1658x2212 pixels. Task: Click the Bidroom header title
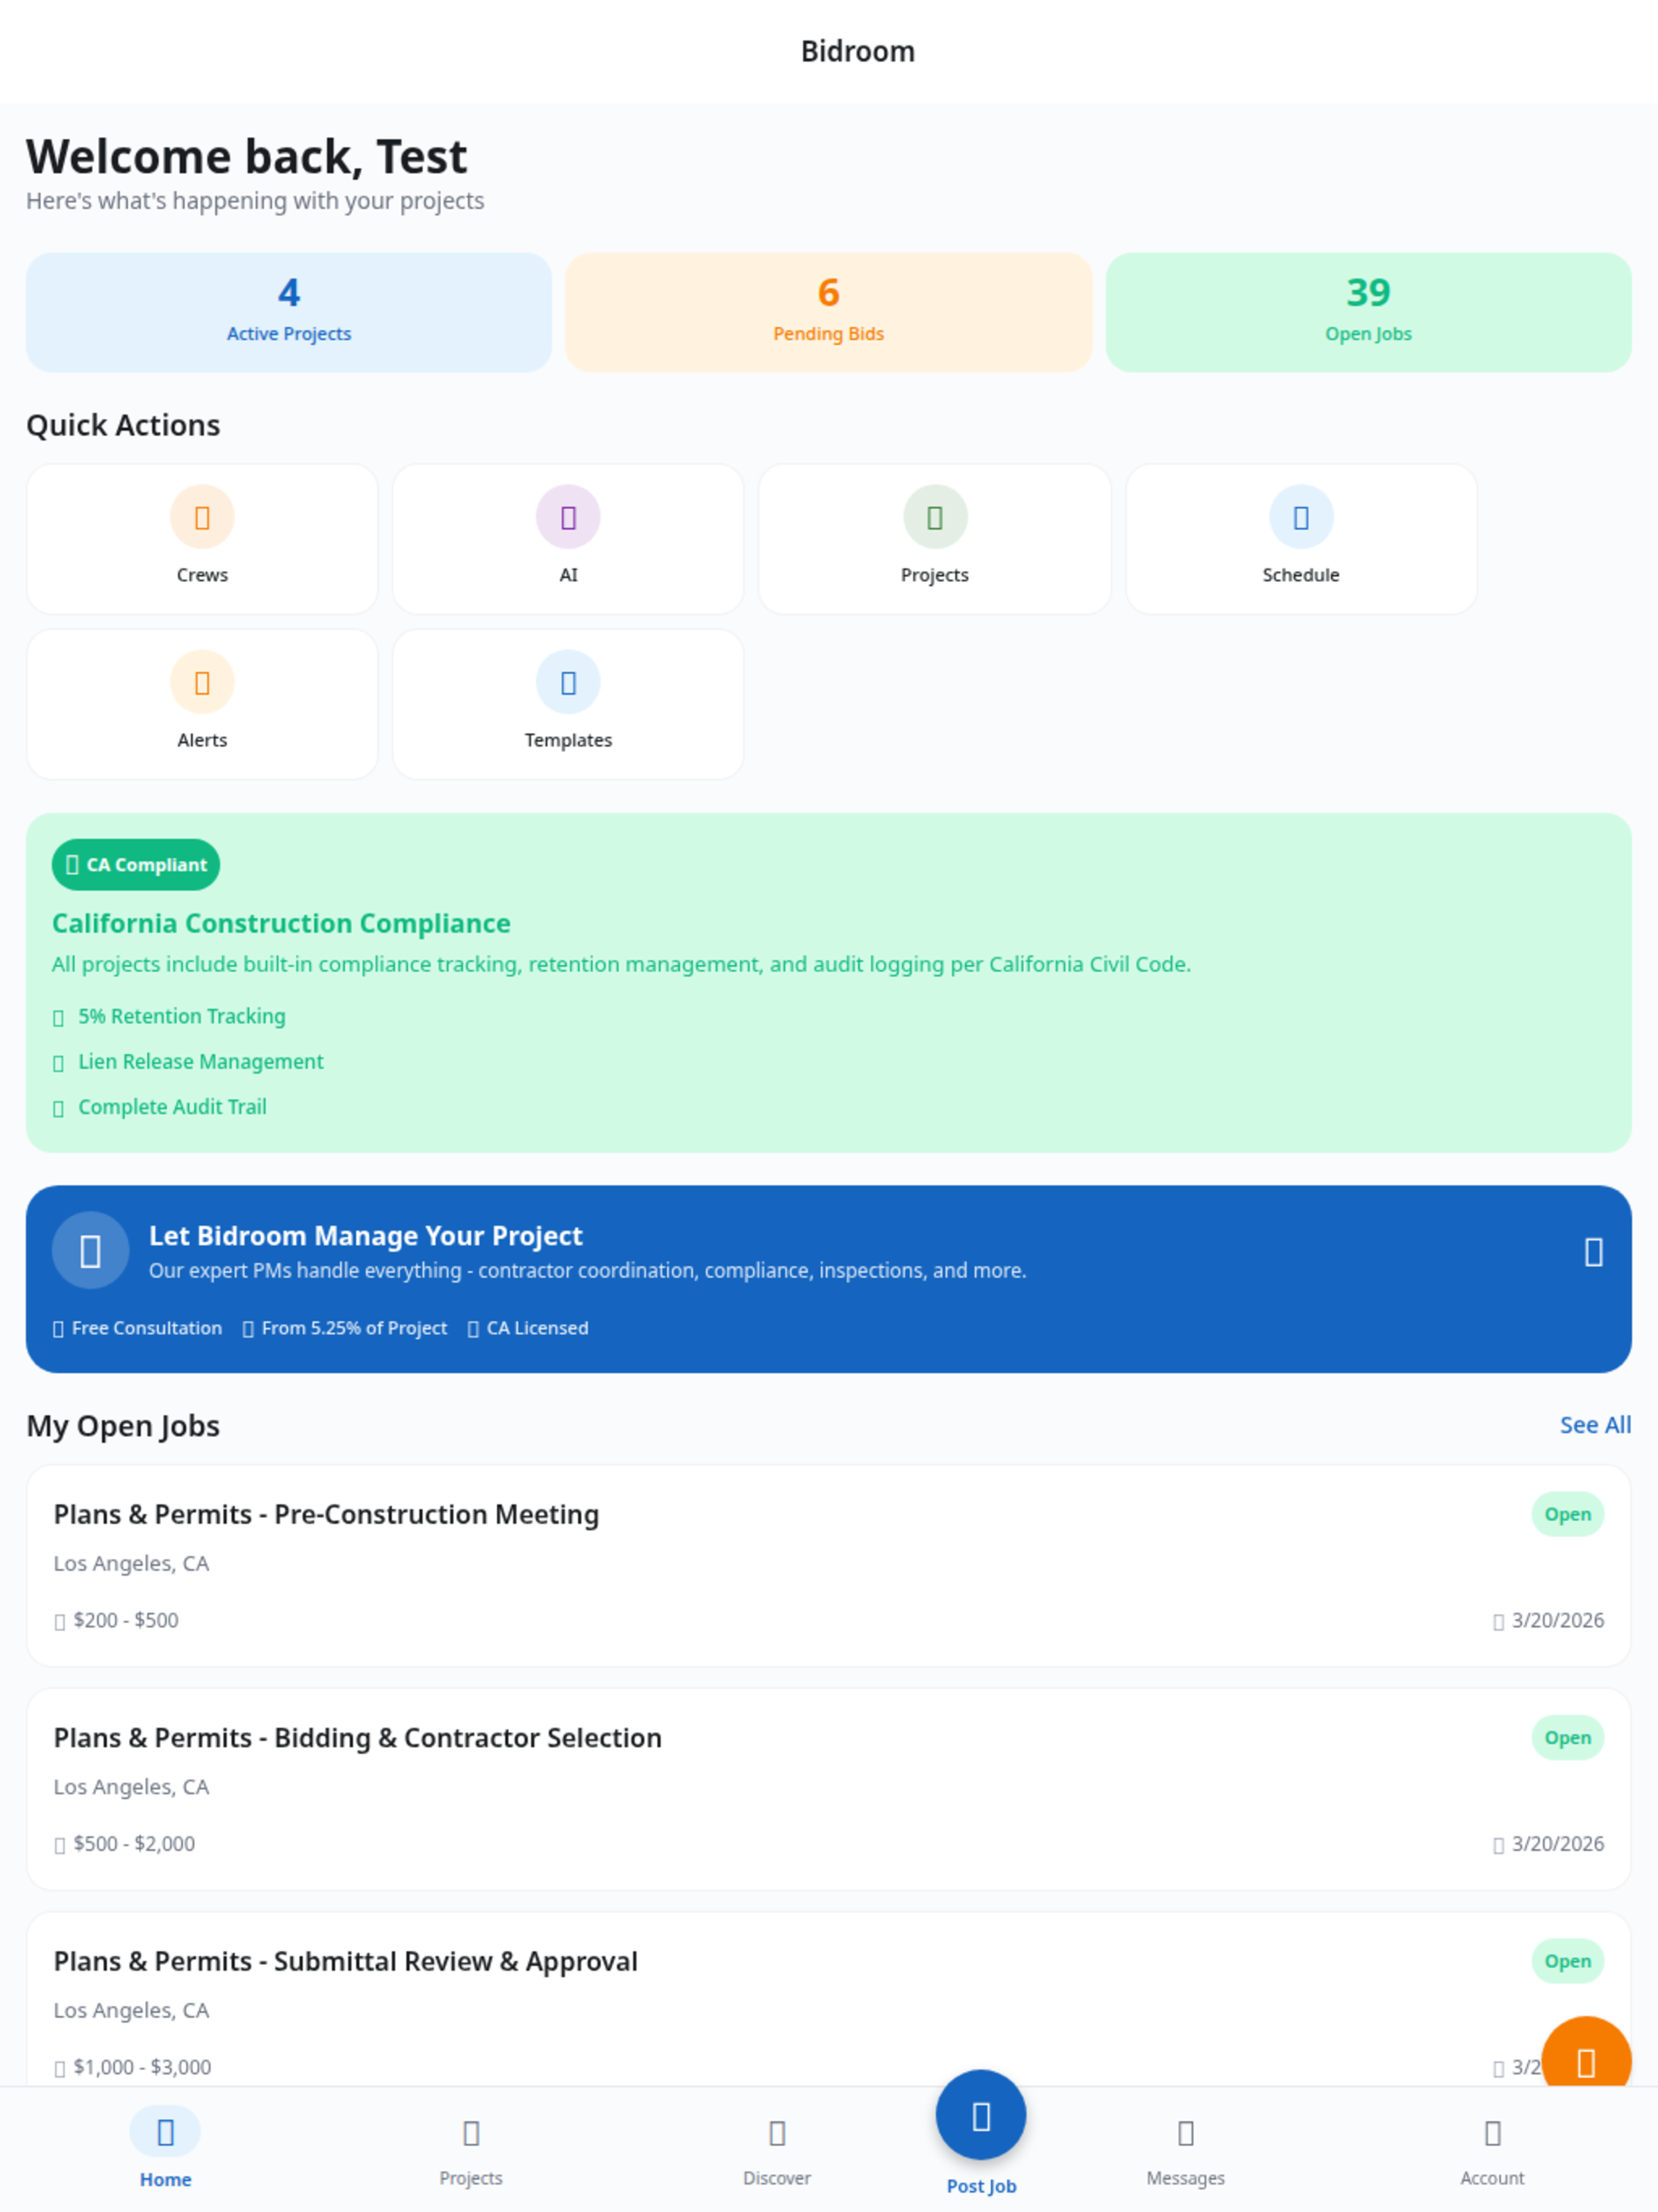(857, 51)
